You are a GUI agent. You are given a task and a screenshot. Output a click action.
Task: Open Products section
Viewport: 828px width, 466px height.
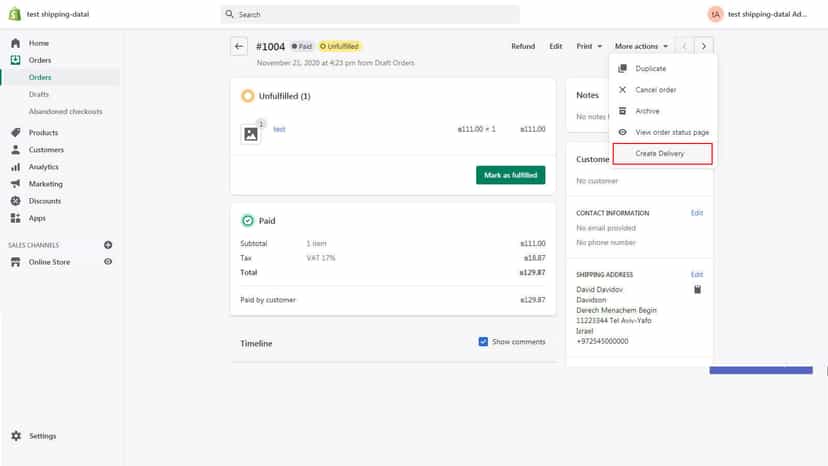(x=43, y=133)
